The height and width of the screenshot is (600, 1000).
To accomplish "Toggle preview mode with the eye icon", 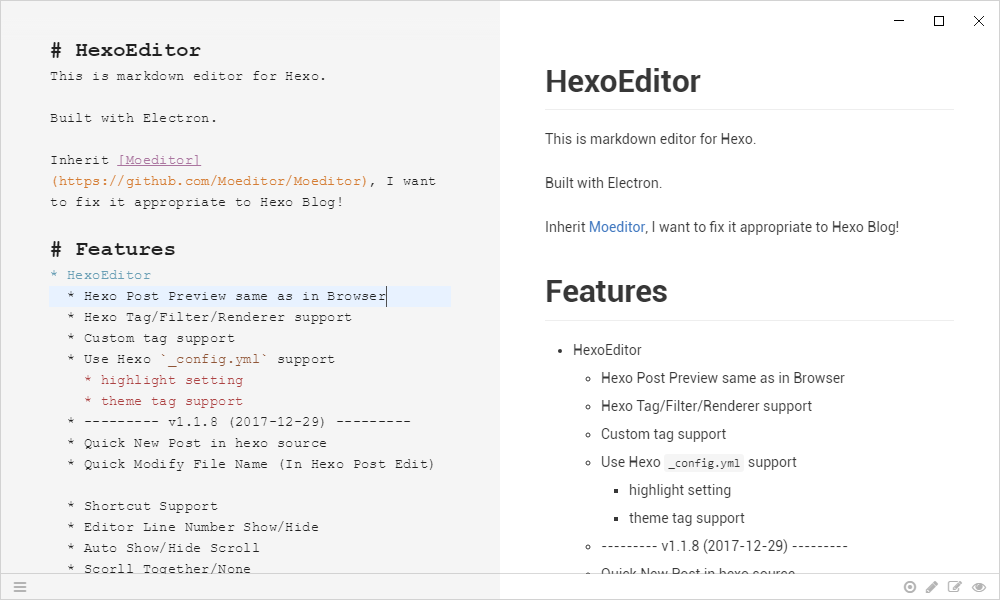I will pyautogui.click(x=979, y=587).
